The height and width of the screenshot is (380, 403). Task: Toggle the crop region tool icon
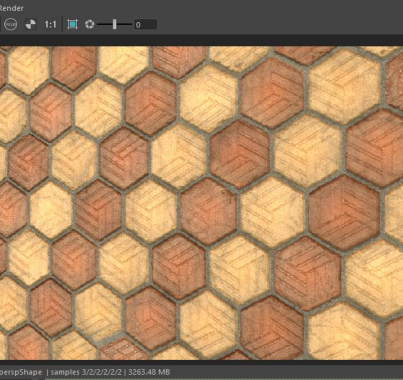point(72,24)
